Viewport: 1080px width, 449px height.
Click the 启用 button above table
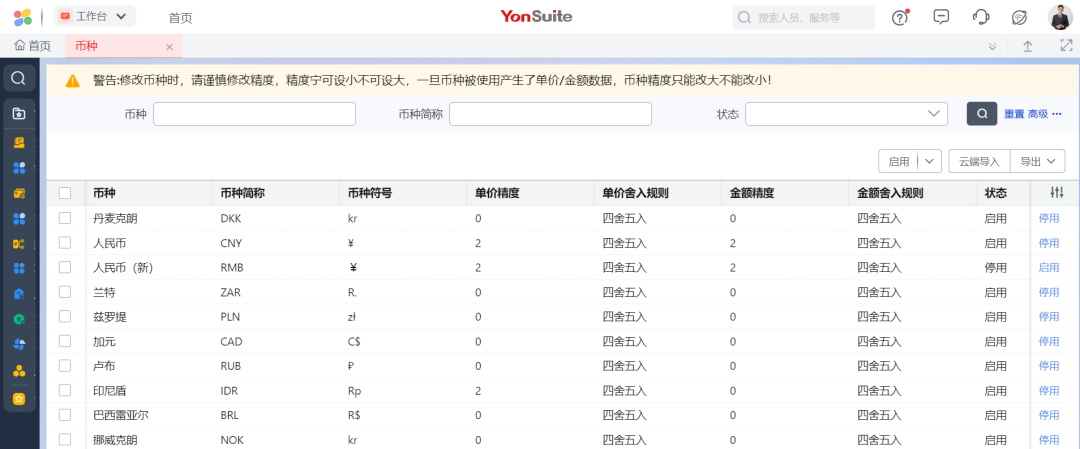(x=899, y=161)
